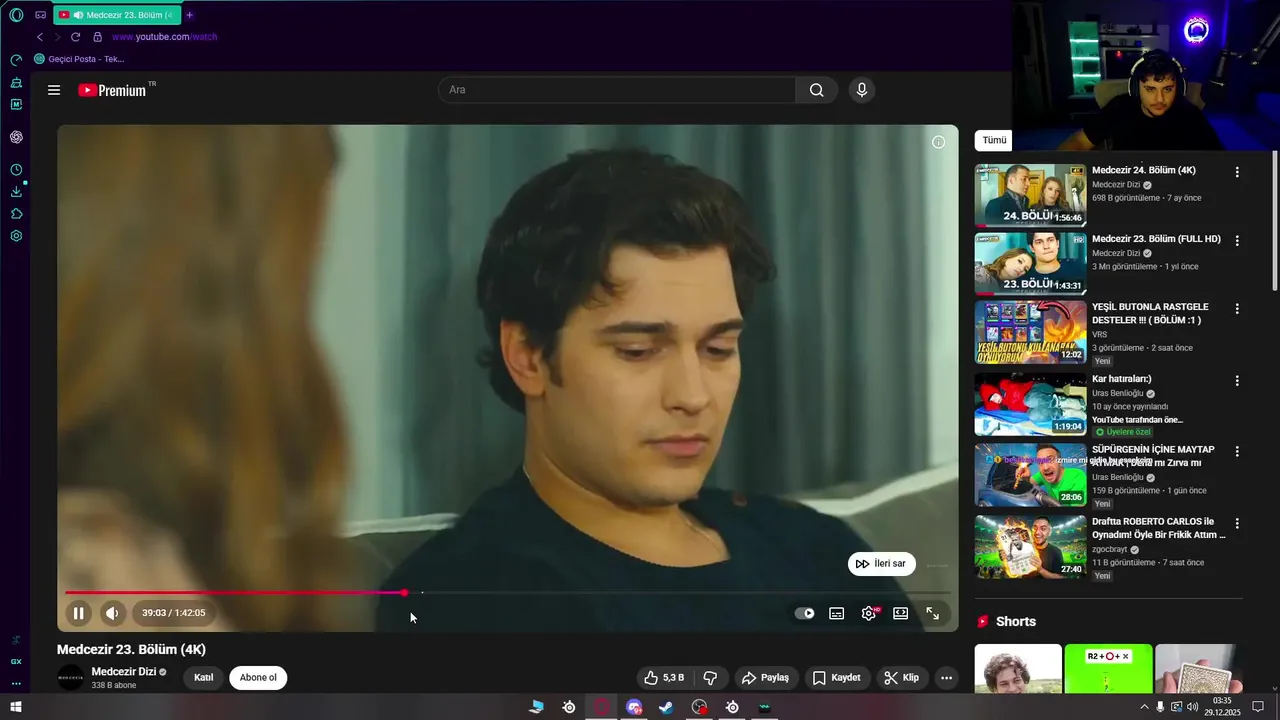Open SÜPÜRGENİN İÇİNE MAYTAP video thumbnail
This screenshot has height=720, width=1280.
(x=1030, y=475)
